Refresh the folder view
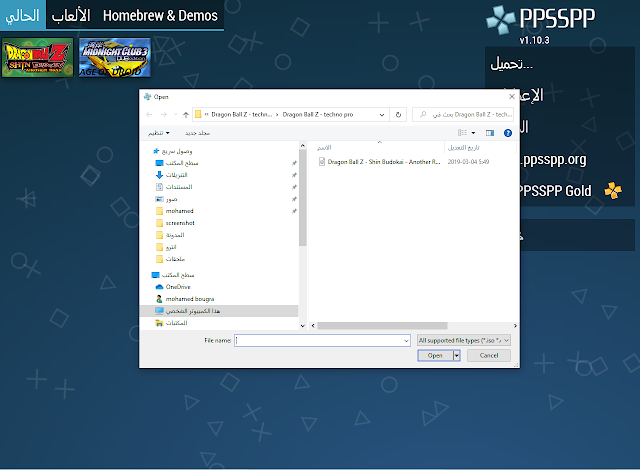The height and width of the screenshot is (470, 640). (x=398, y=115)
